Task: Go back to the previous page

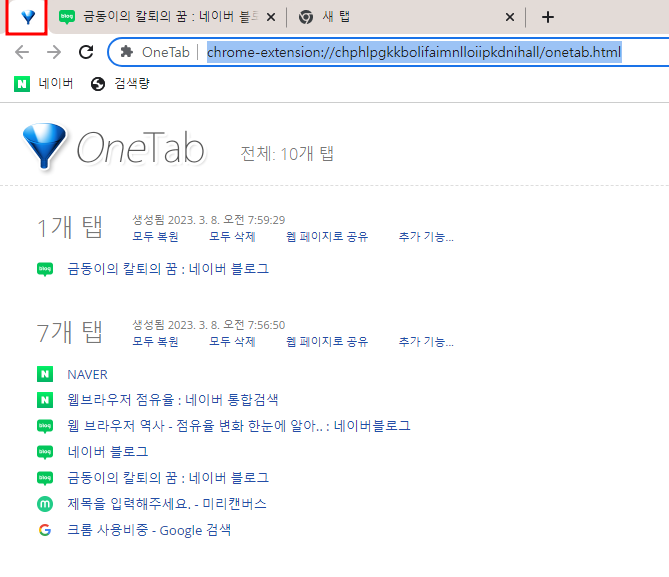Action: pos(22,52)
